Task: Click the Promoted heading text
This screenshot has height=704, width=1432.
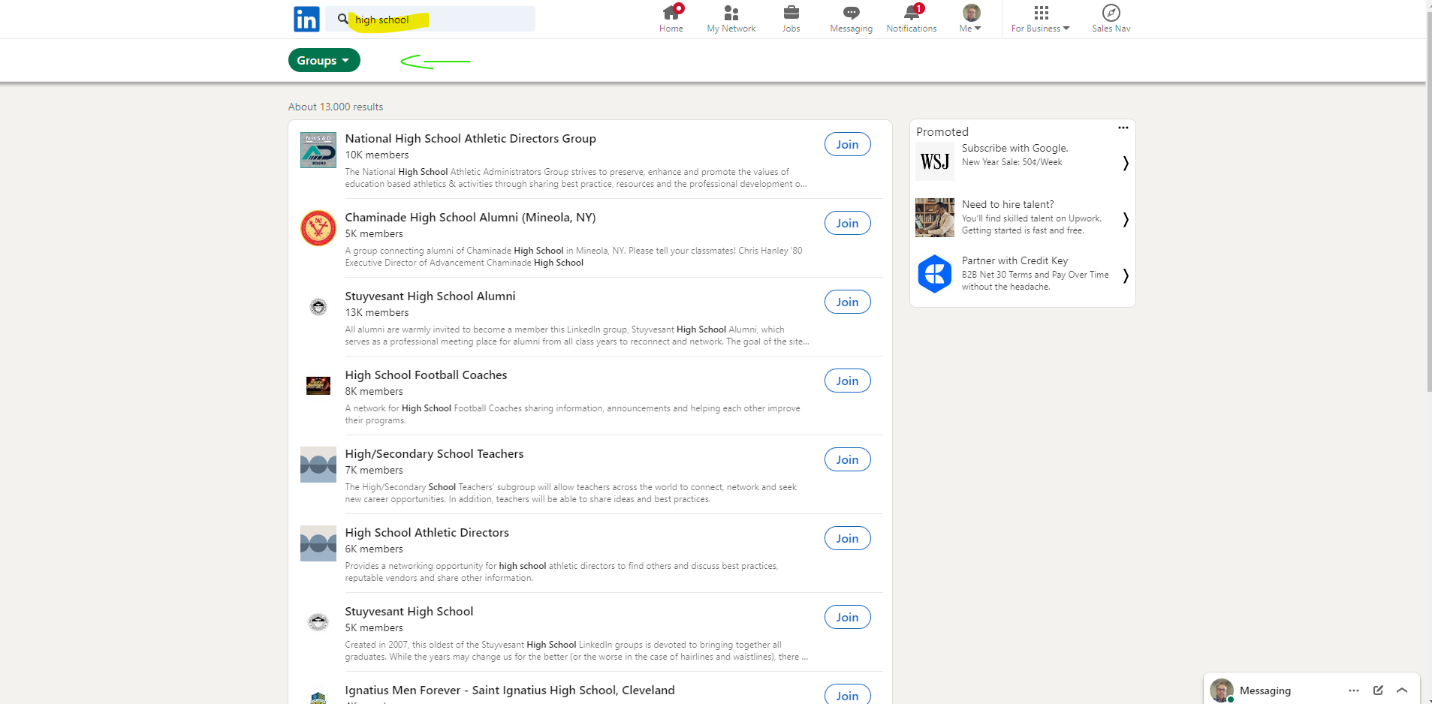Action: 942,132
